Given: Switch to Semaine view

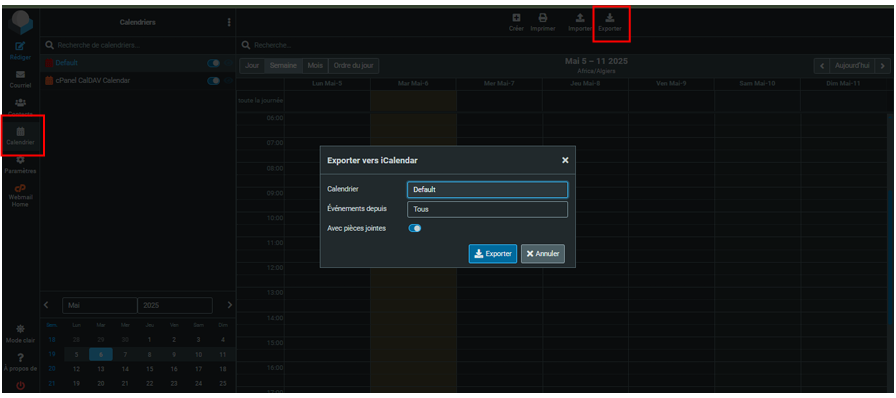Looking at the screenshot, I should (283, 66).
